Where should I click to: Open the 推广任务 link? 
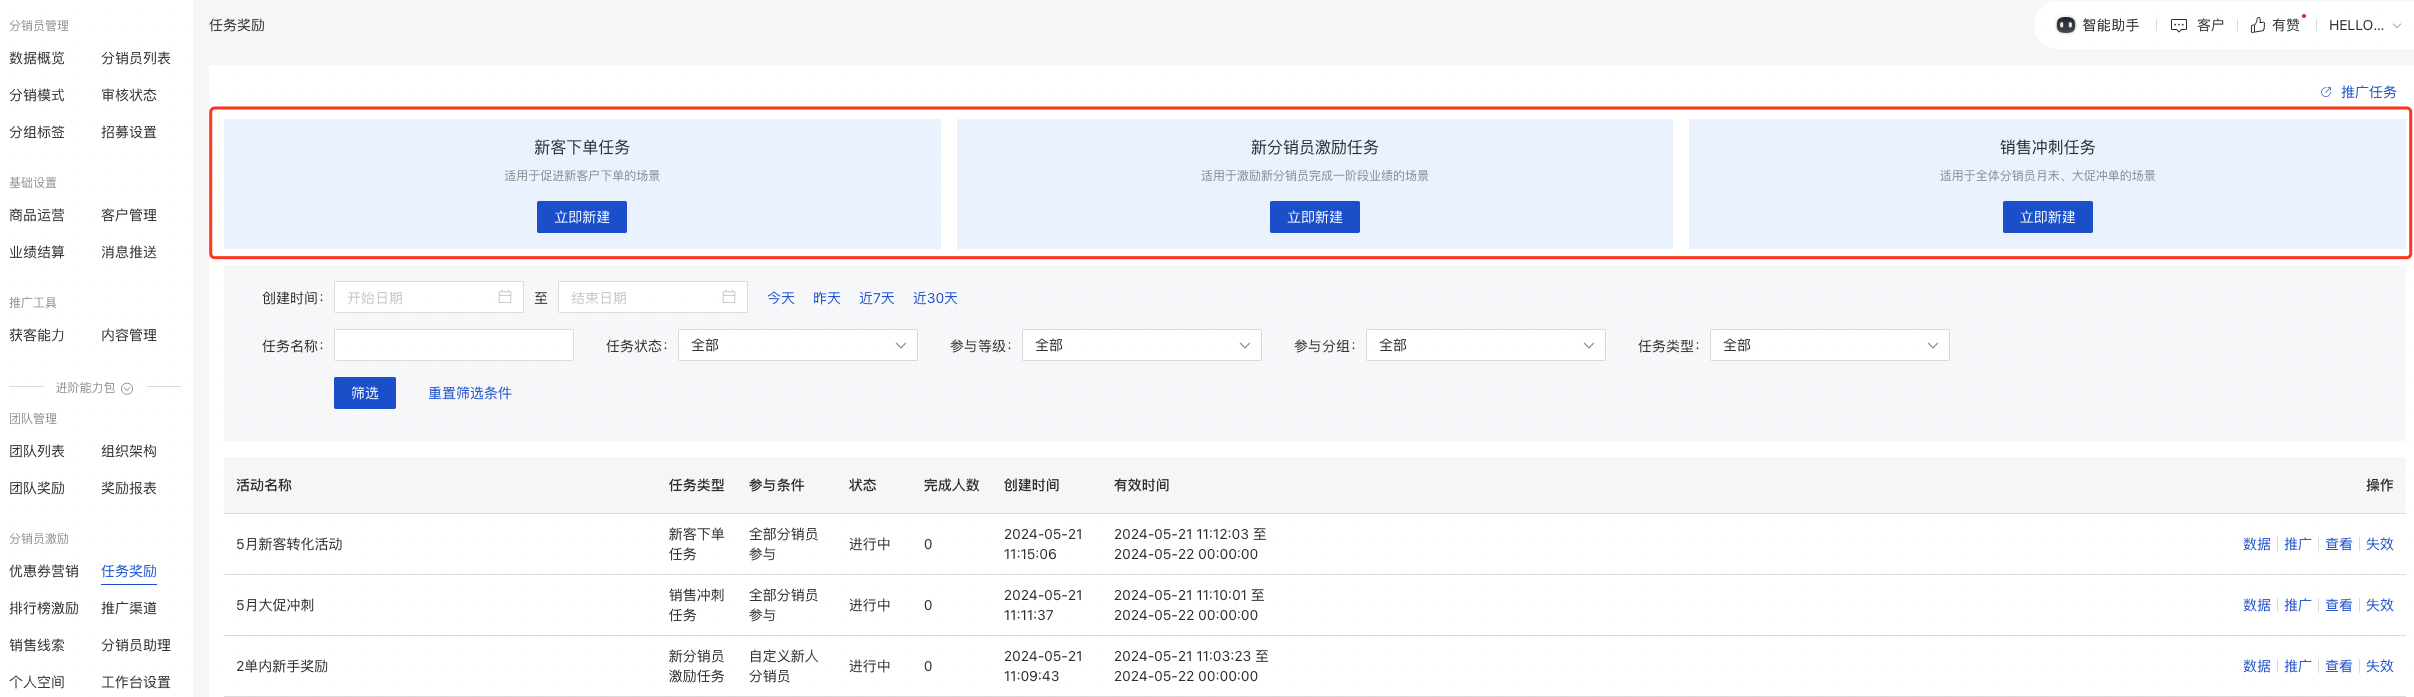click(2369, 92)
